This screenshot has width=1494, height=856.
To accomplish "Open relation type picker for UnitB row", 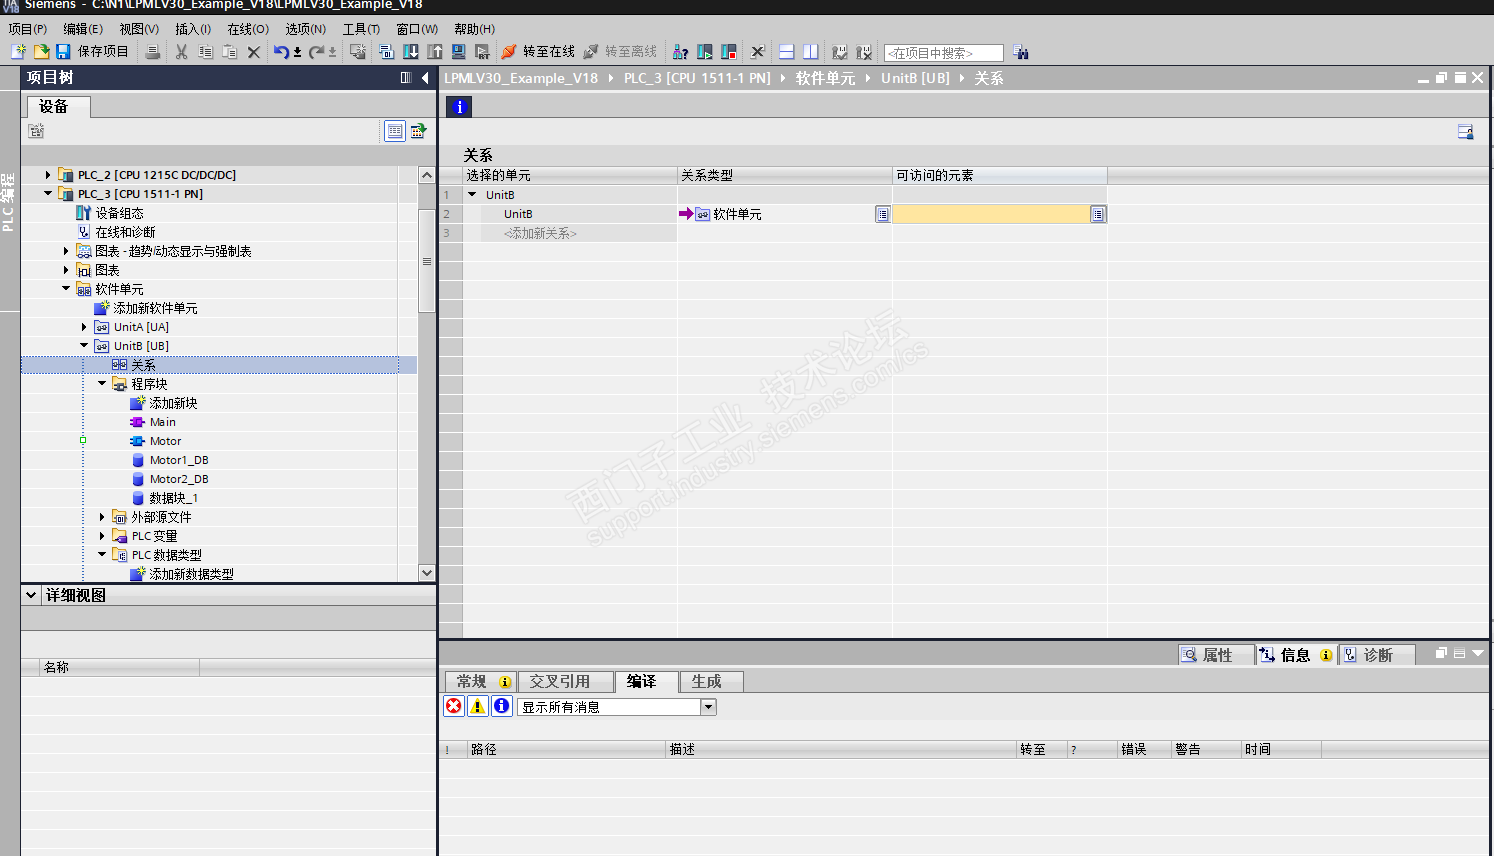I will pyautogui.click(x=882, y=214).
